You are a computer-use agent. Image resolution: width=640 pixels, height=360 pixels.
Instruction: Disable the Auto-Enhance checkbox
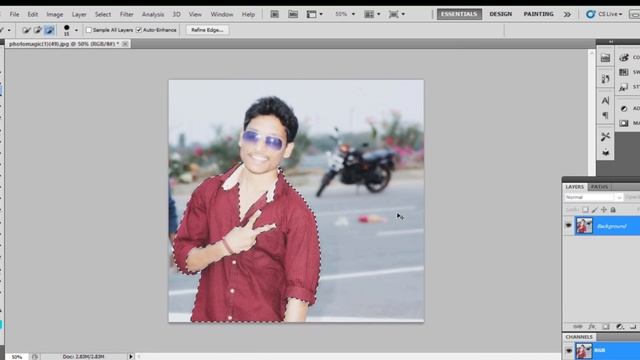139,30
